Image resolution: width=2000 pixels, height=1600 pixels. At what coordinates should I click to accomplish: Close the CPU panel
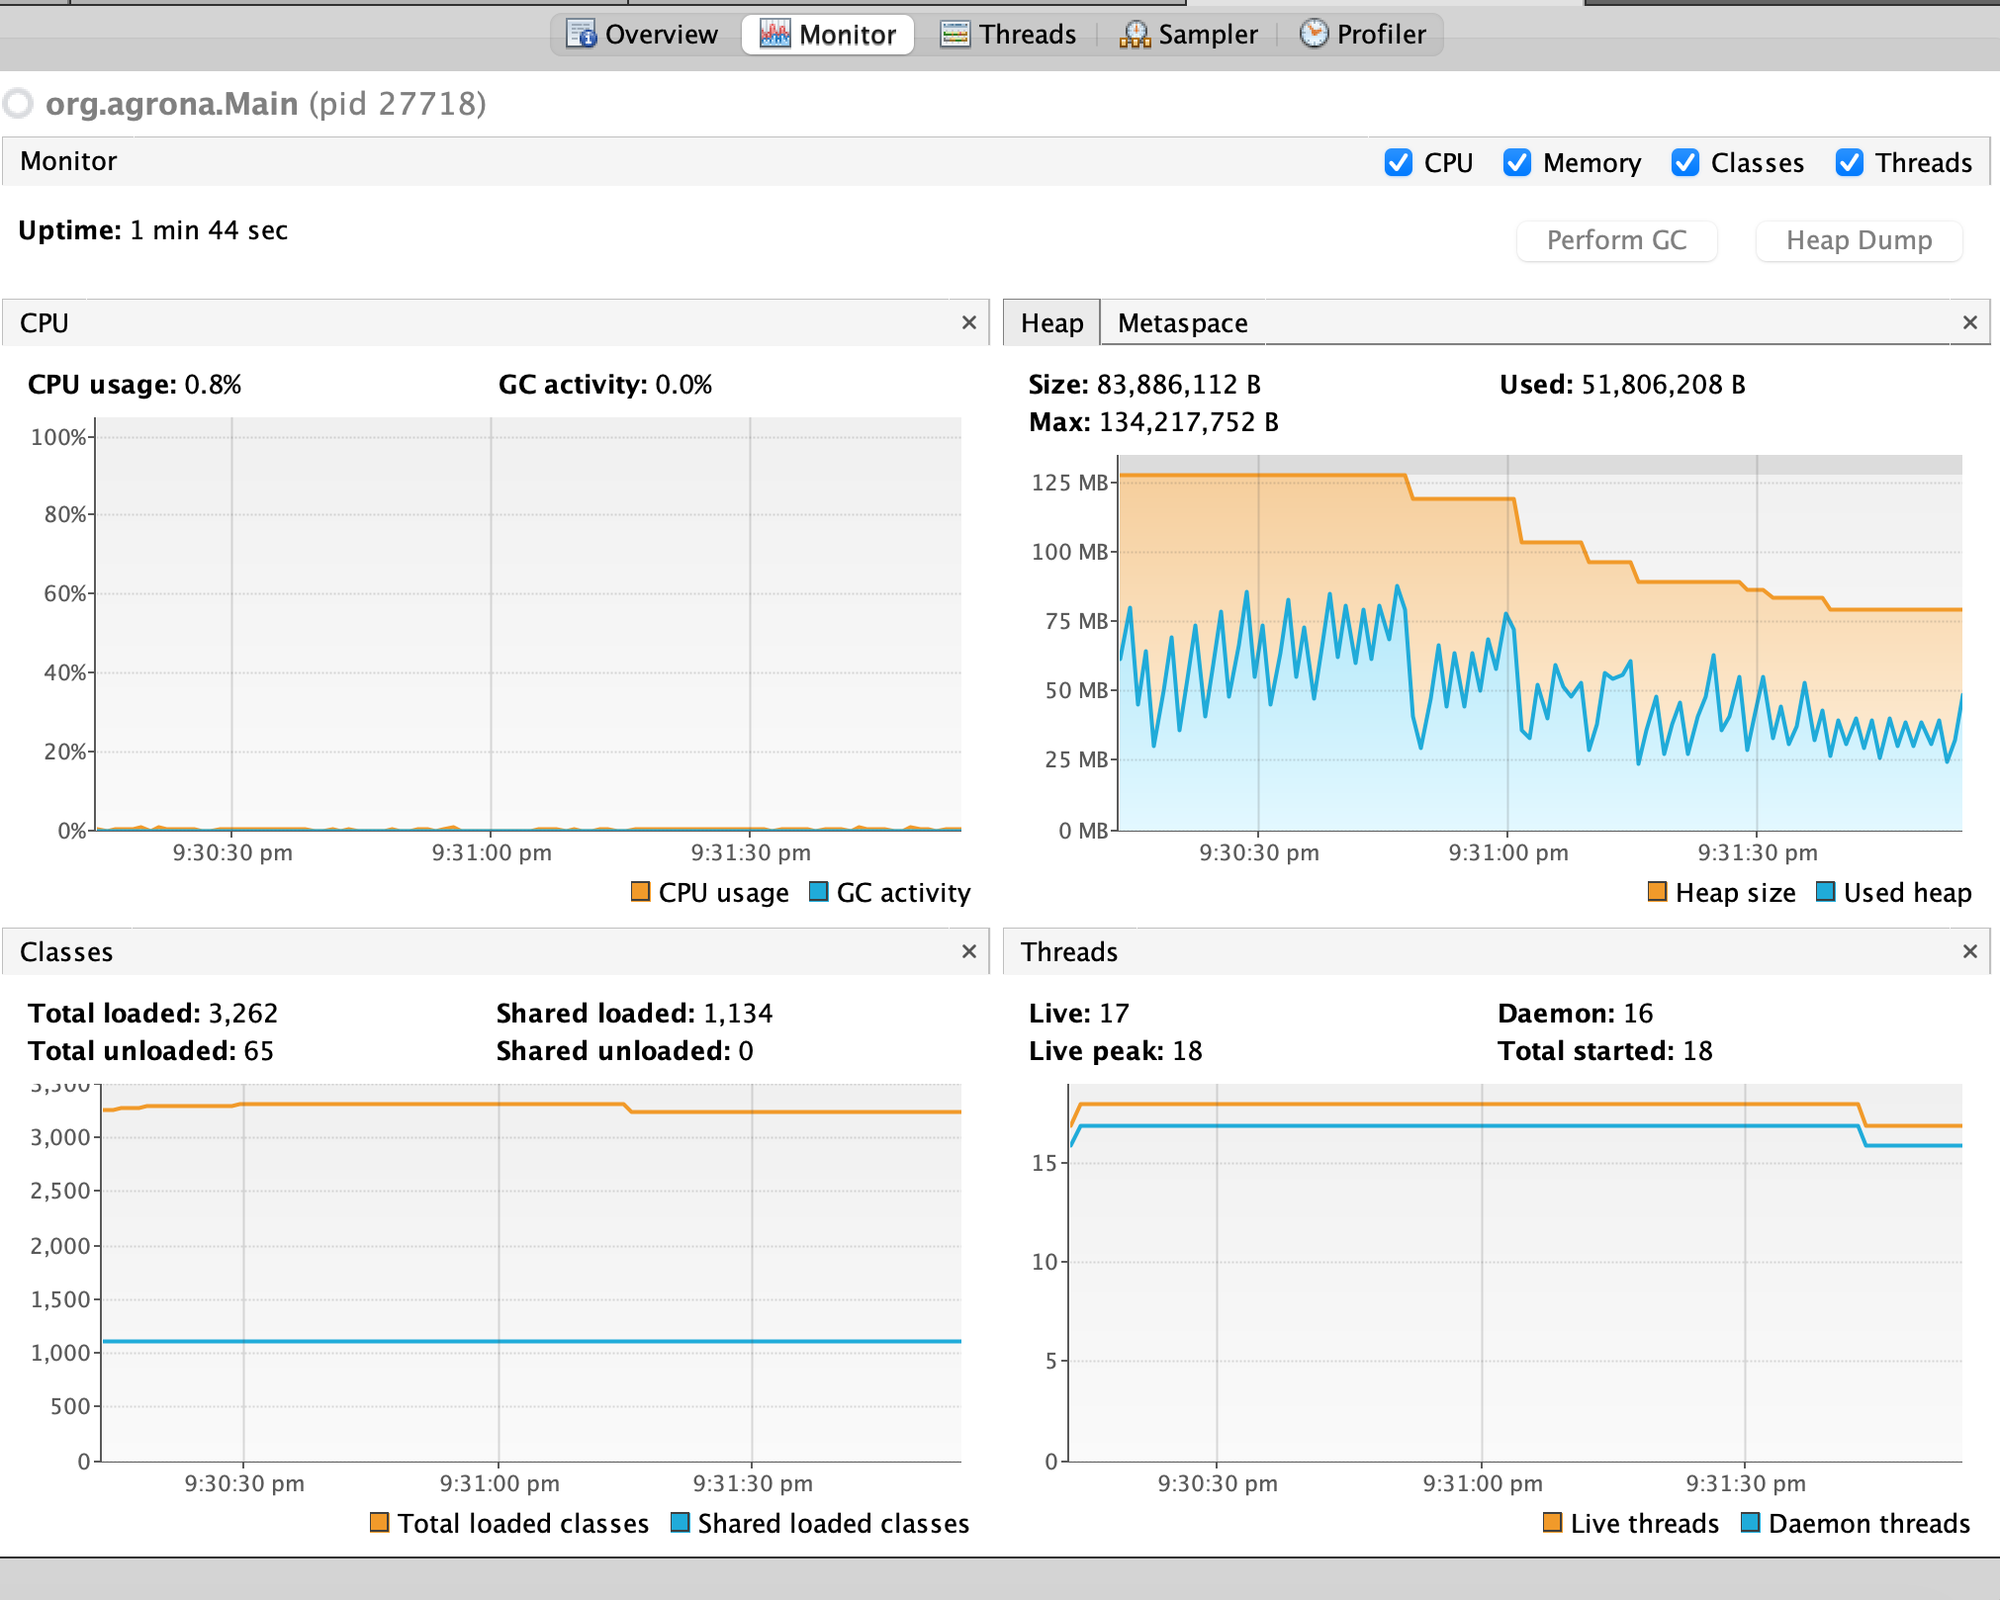click(x=969, y=322)
